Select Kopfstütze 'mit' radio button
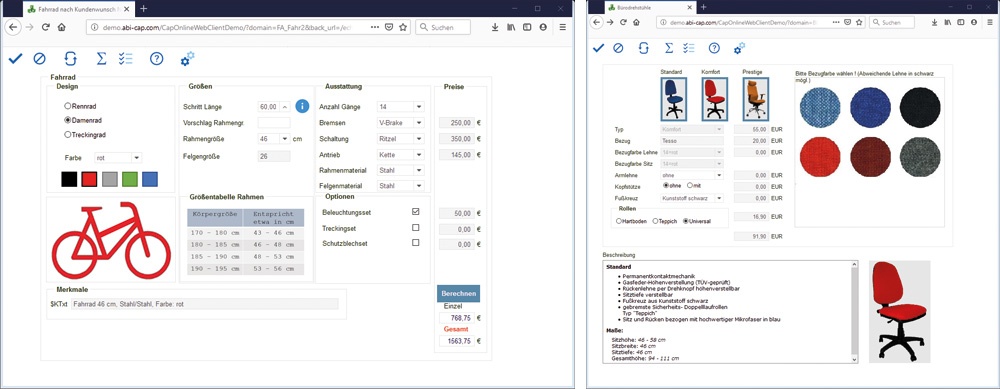1000x389 pixels. [x=690, y=186]
